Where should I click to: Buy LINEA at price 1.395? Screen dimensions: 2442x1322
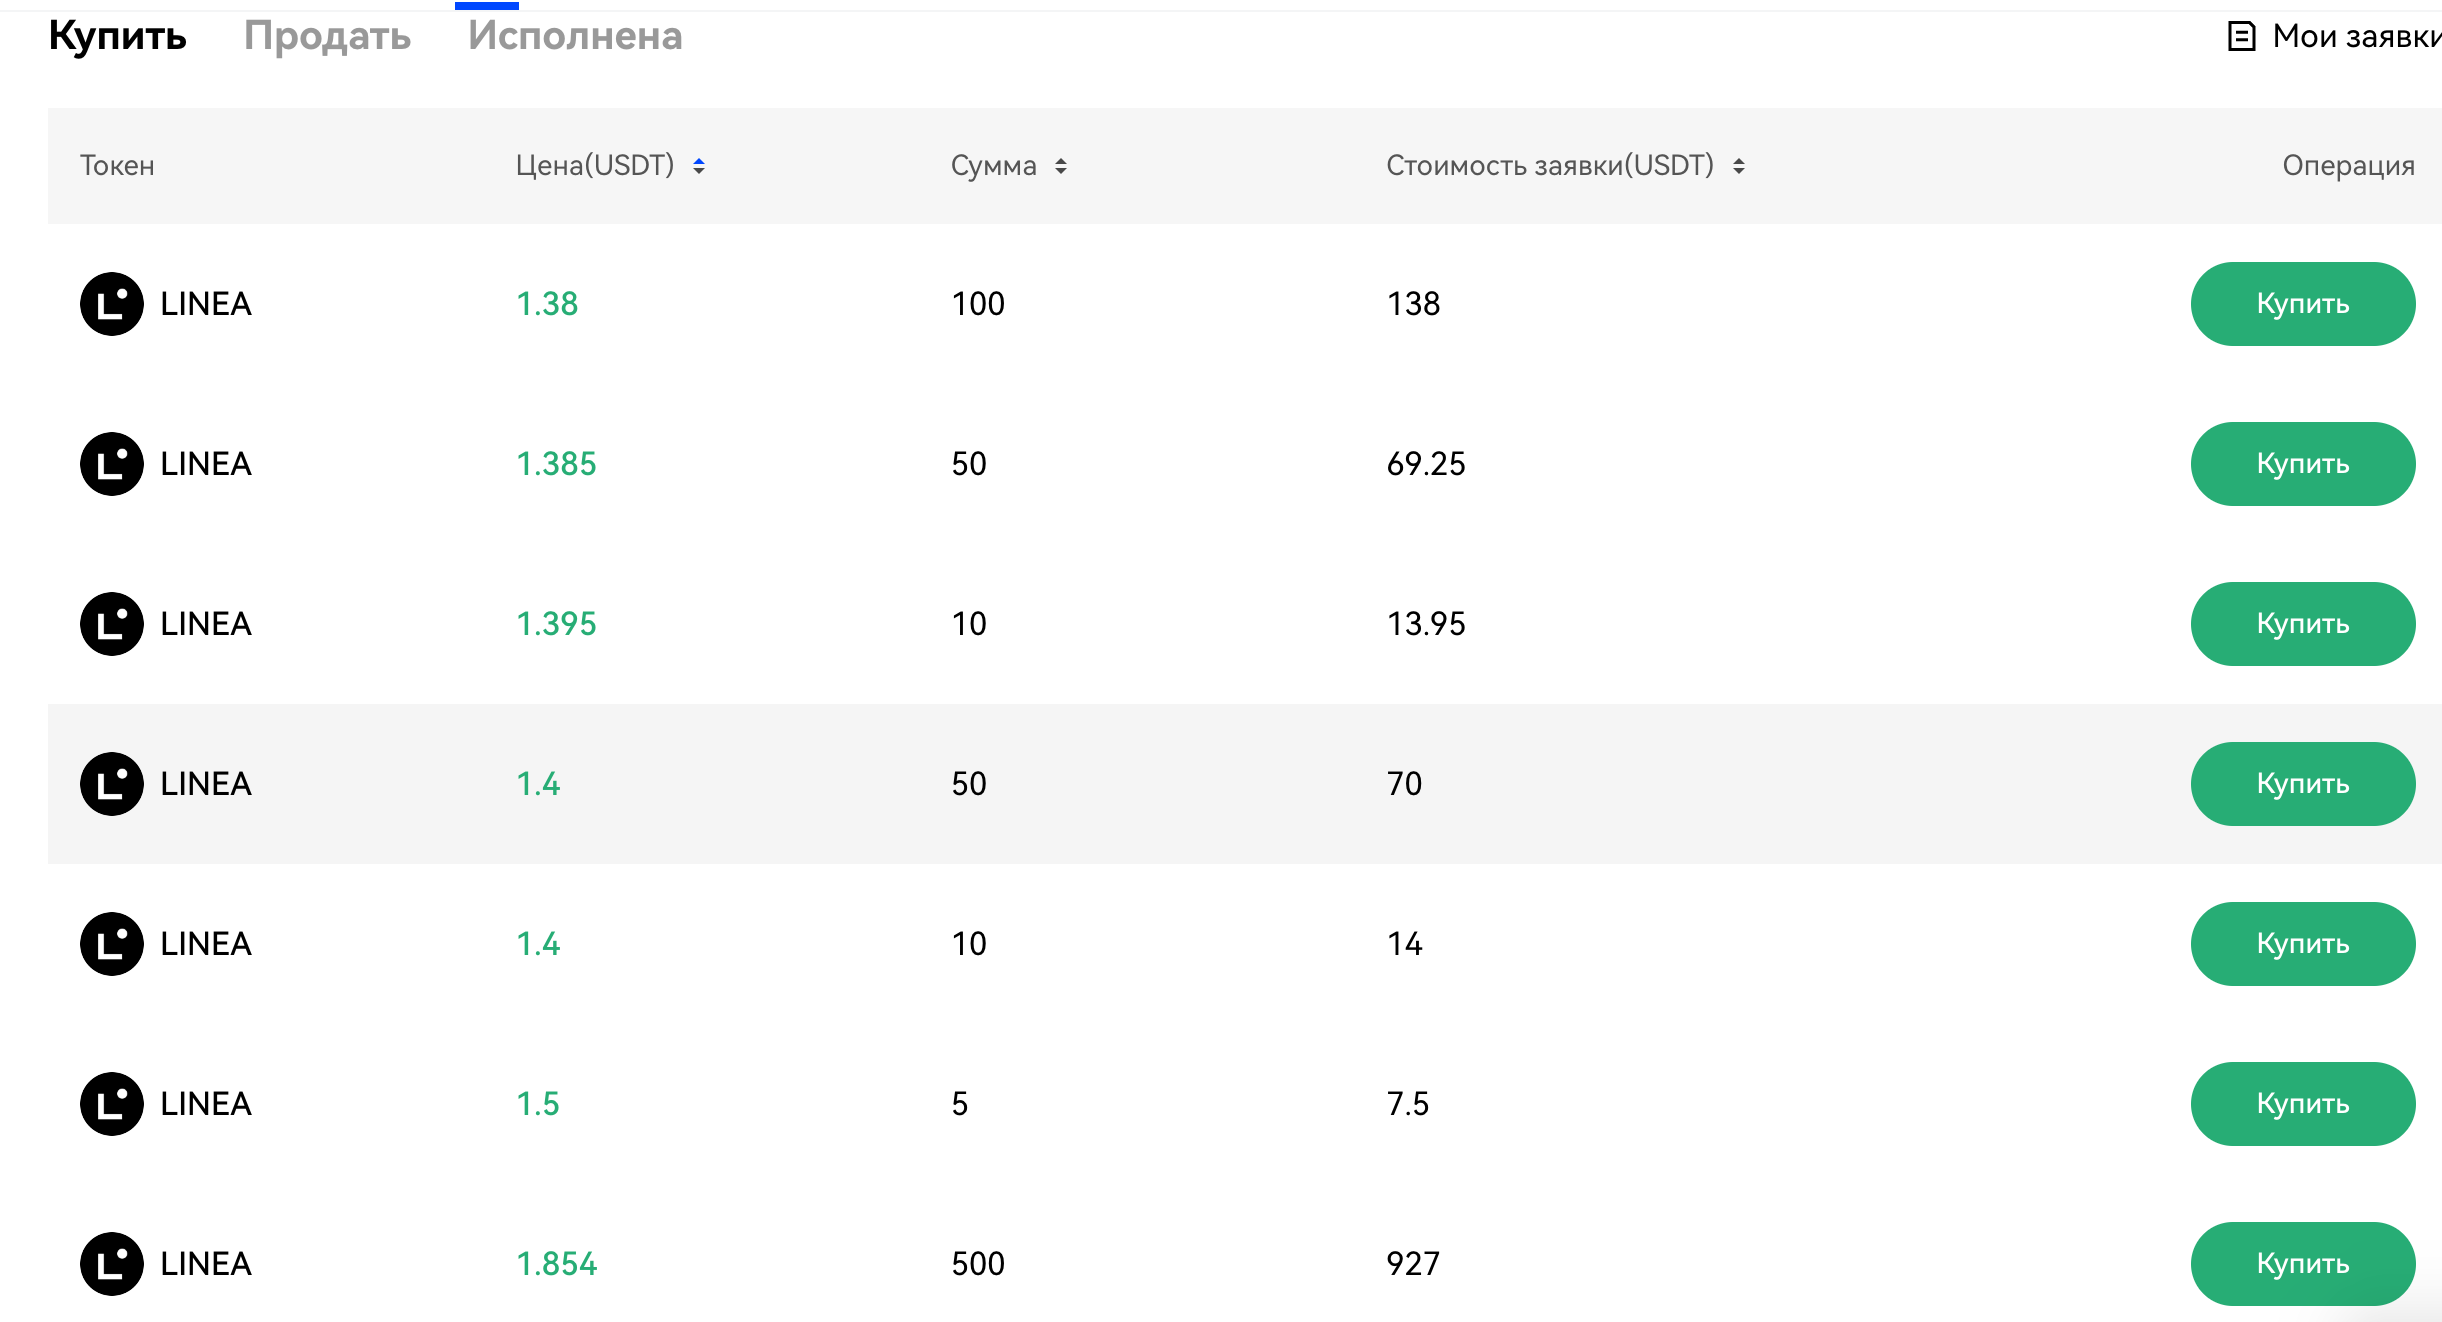[2303, 624]
